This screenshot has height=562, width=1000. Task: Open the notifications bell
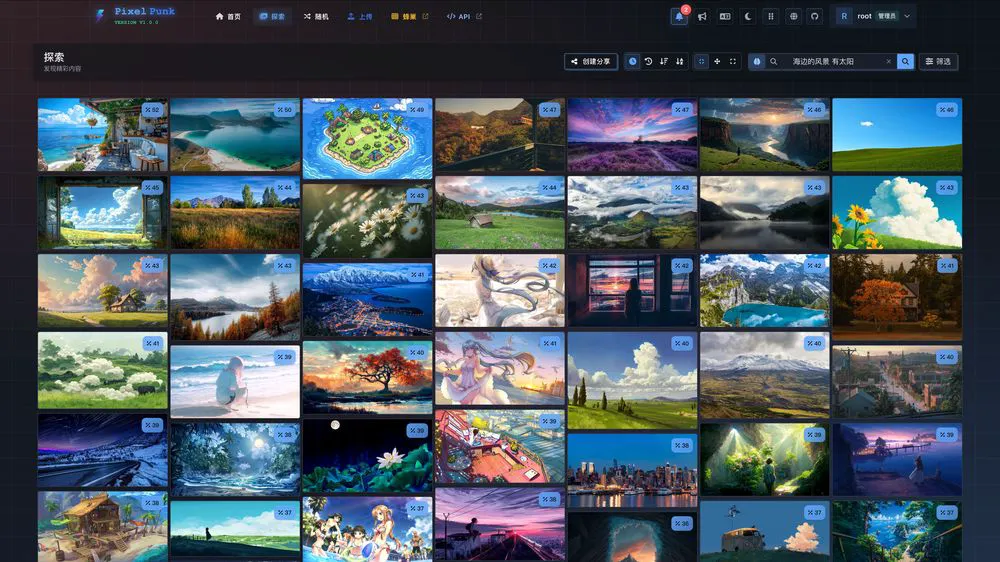point(679,16)
